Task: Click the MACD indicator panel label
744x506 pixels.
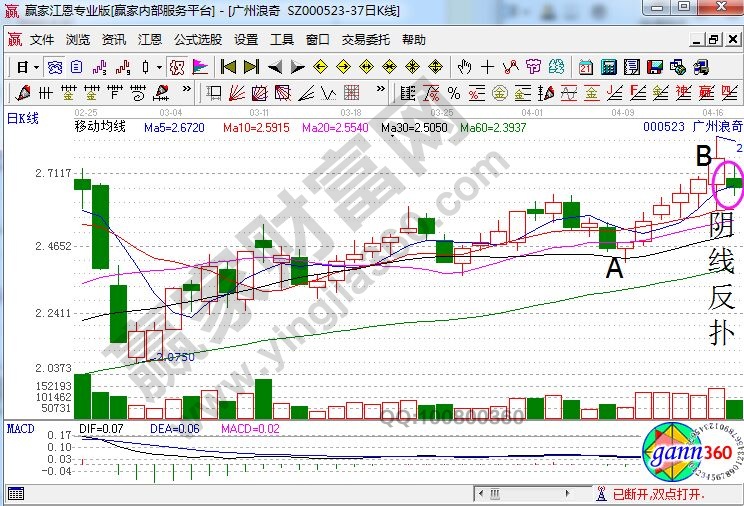Action: (x=20, y=428)
